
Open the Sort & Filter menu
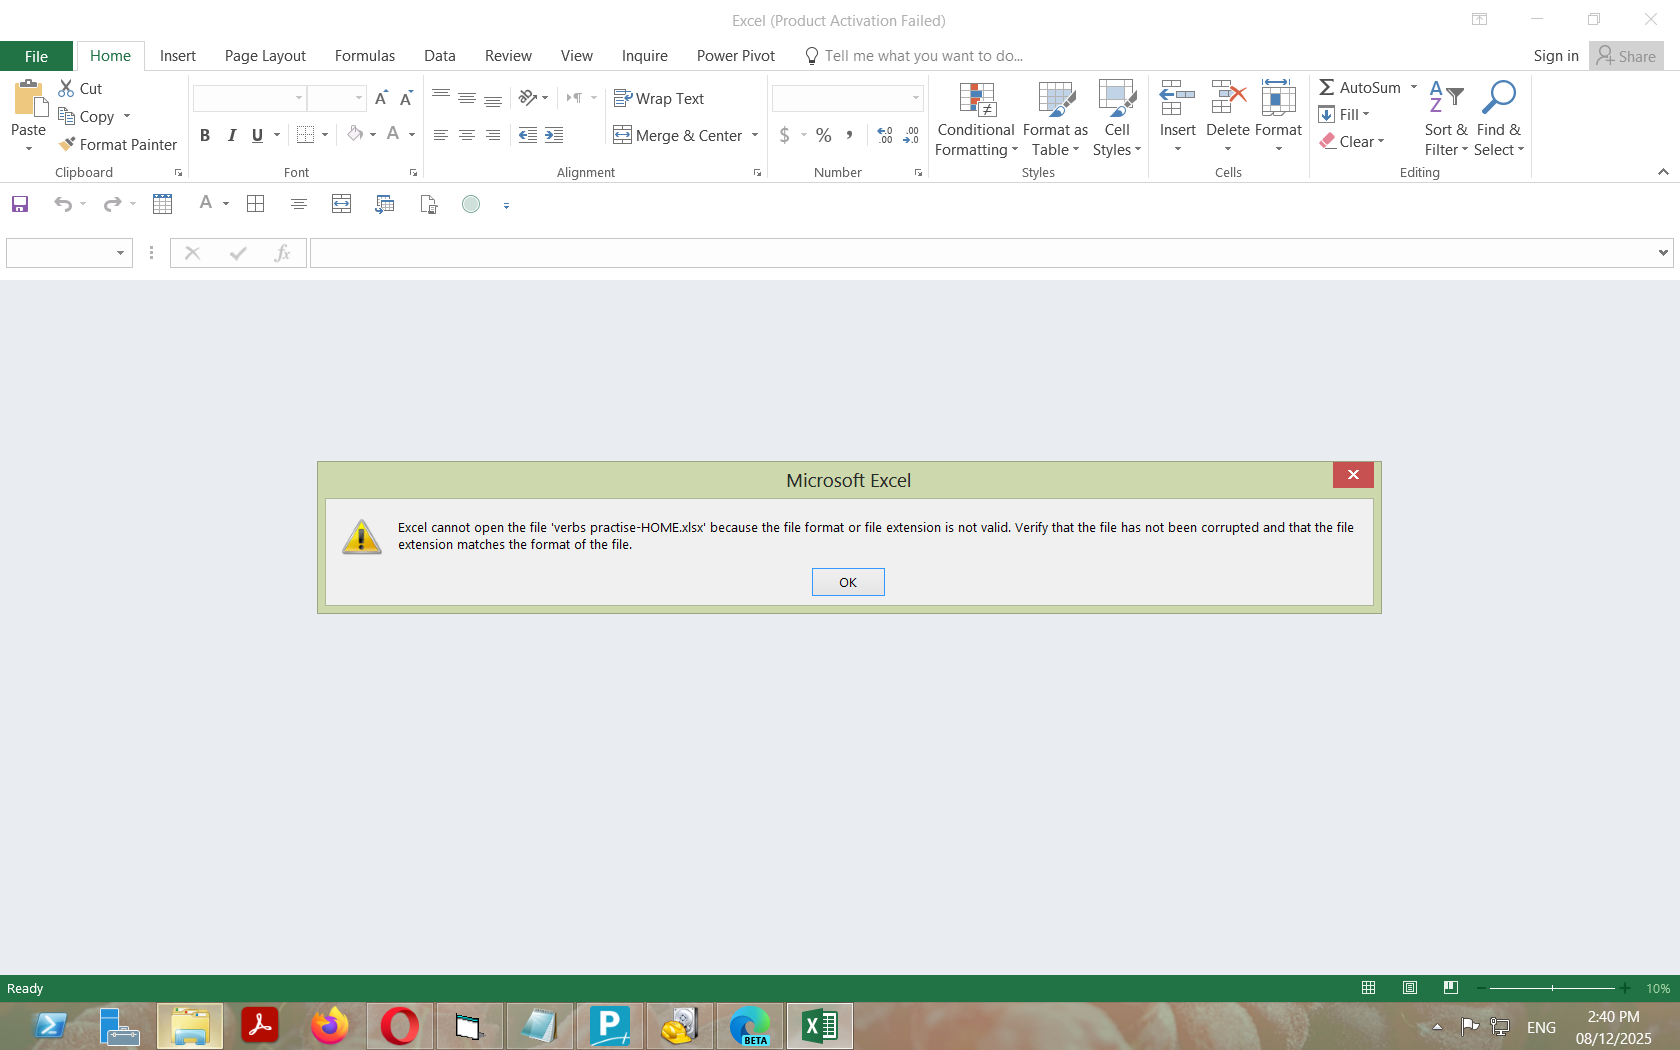point(1446,119)
